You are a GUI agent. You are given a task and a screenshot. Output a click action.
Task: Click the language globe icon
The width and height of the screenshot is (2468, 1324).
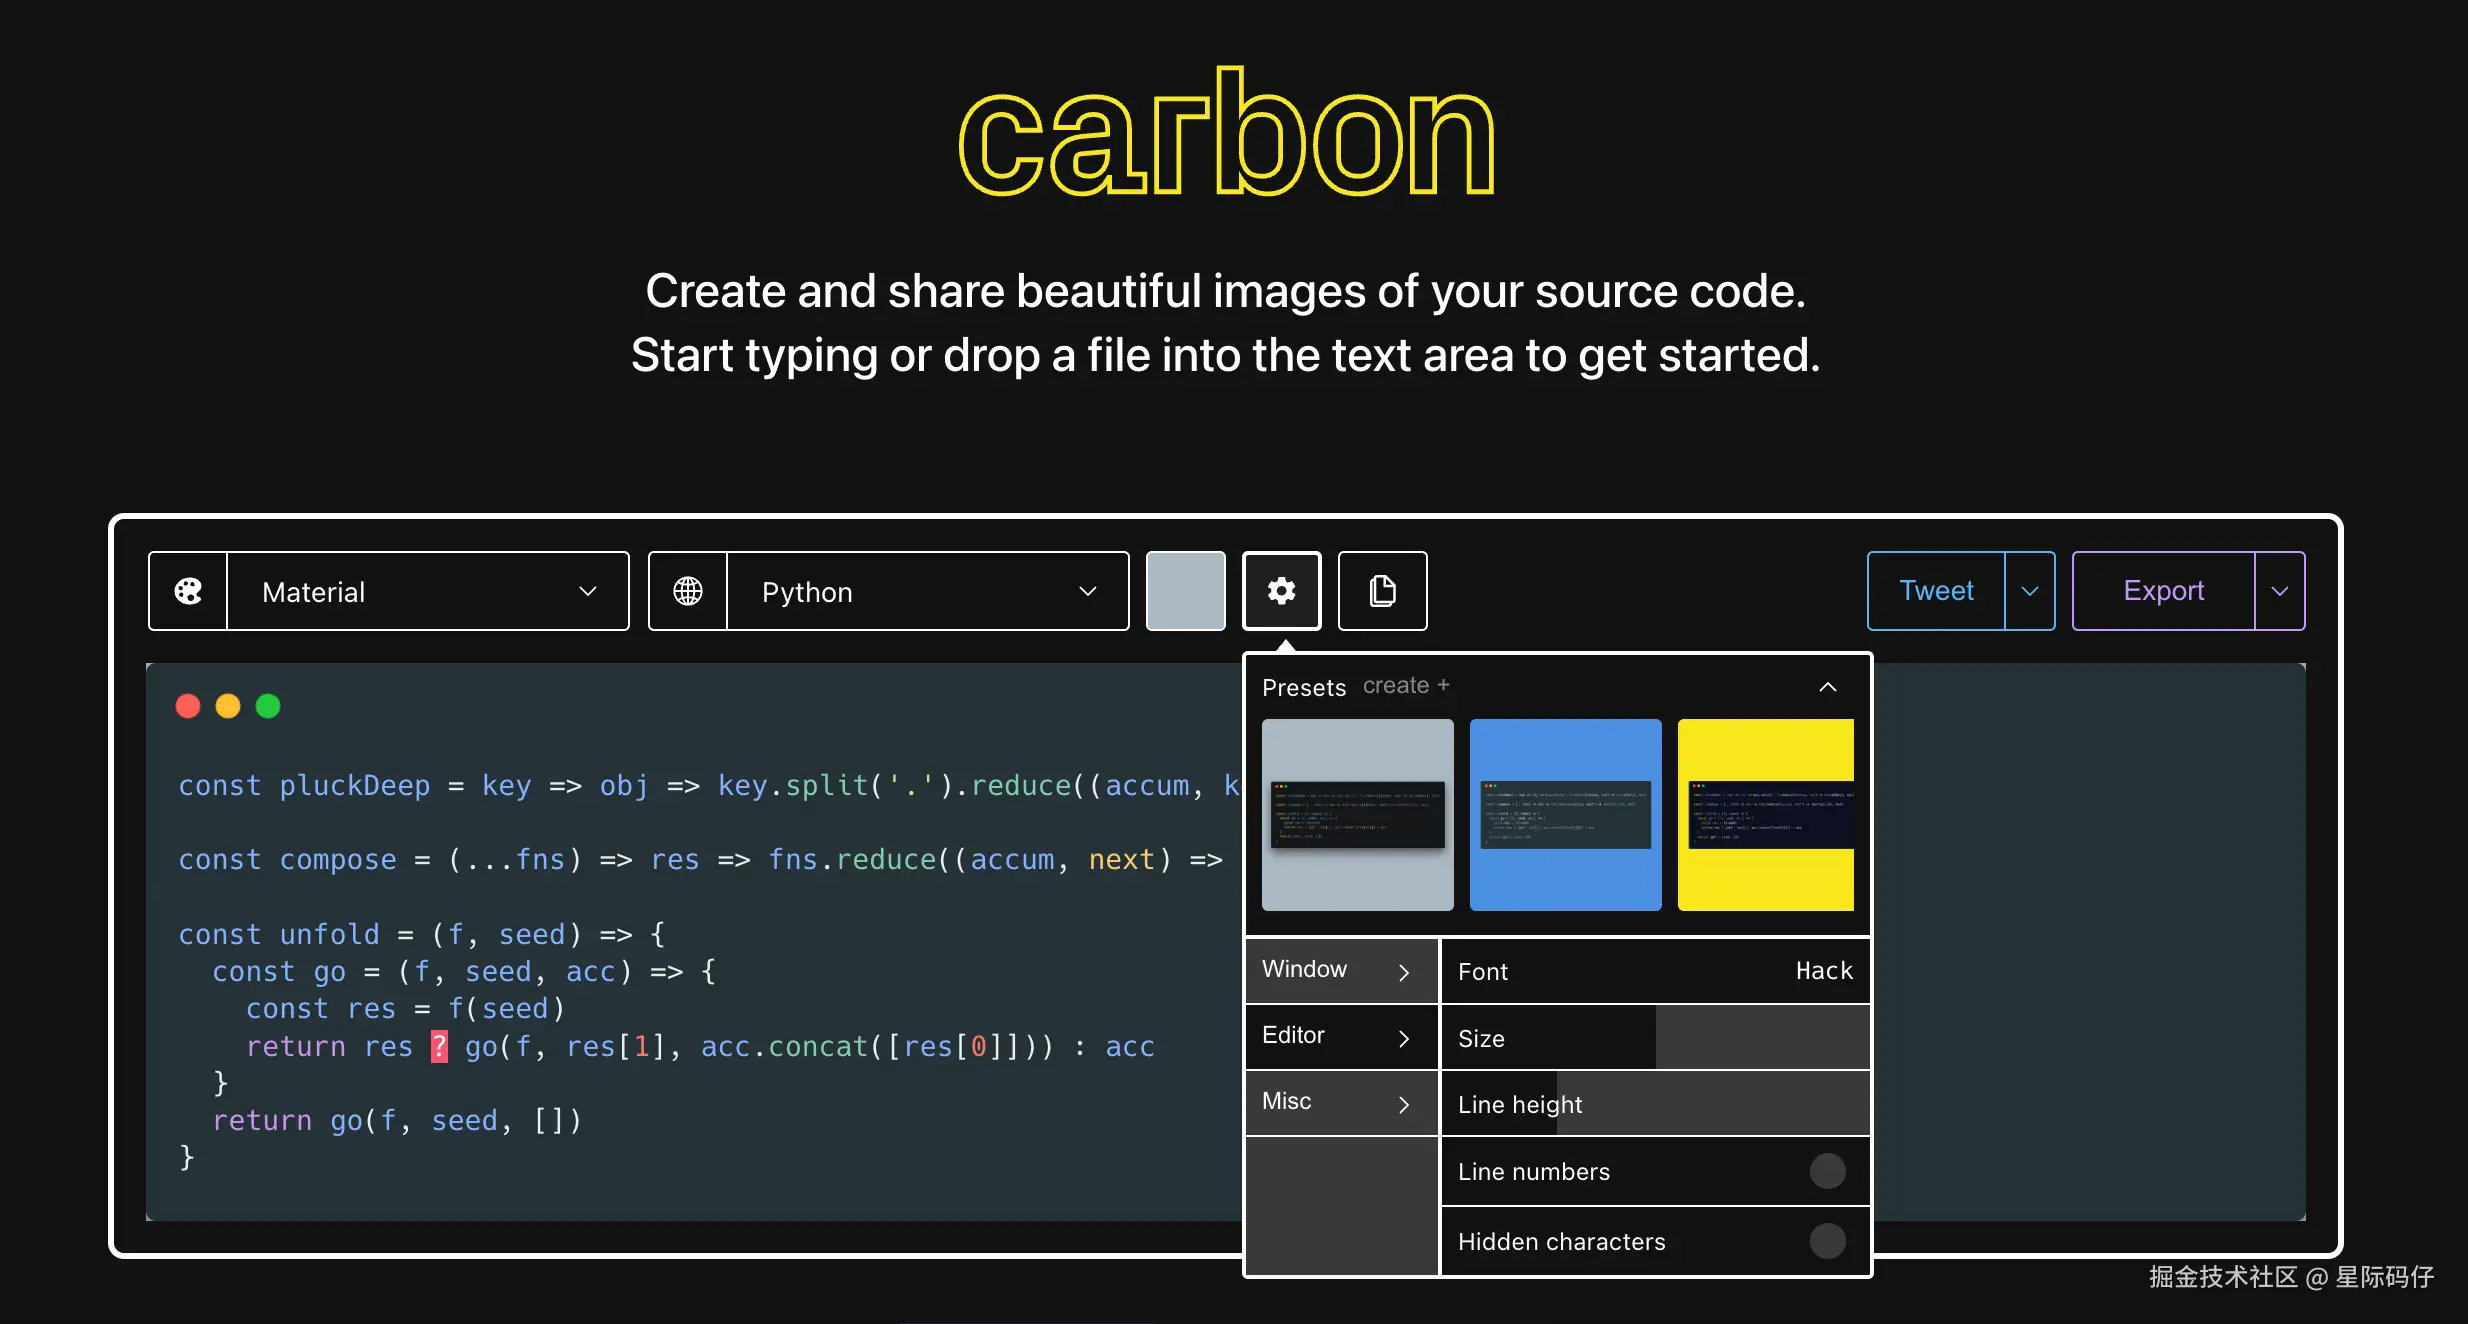688,591
